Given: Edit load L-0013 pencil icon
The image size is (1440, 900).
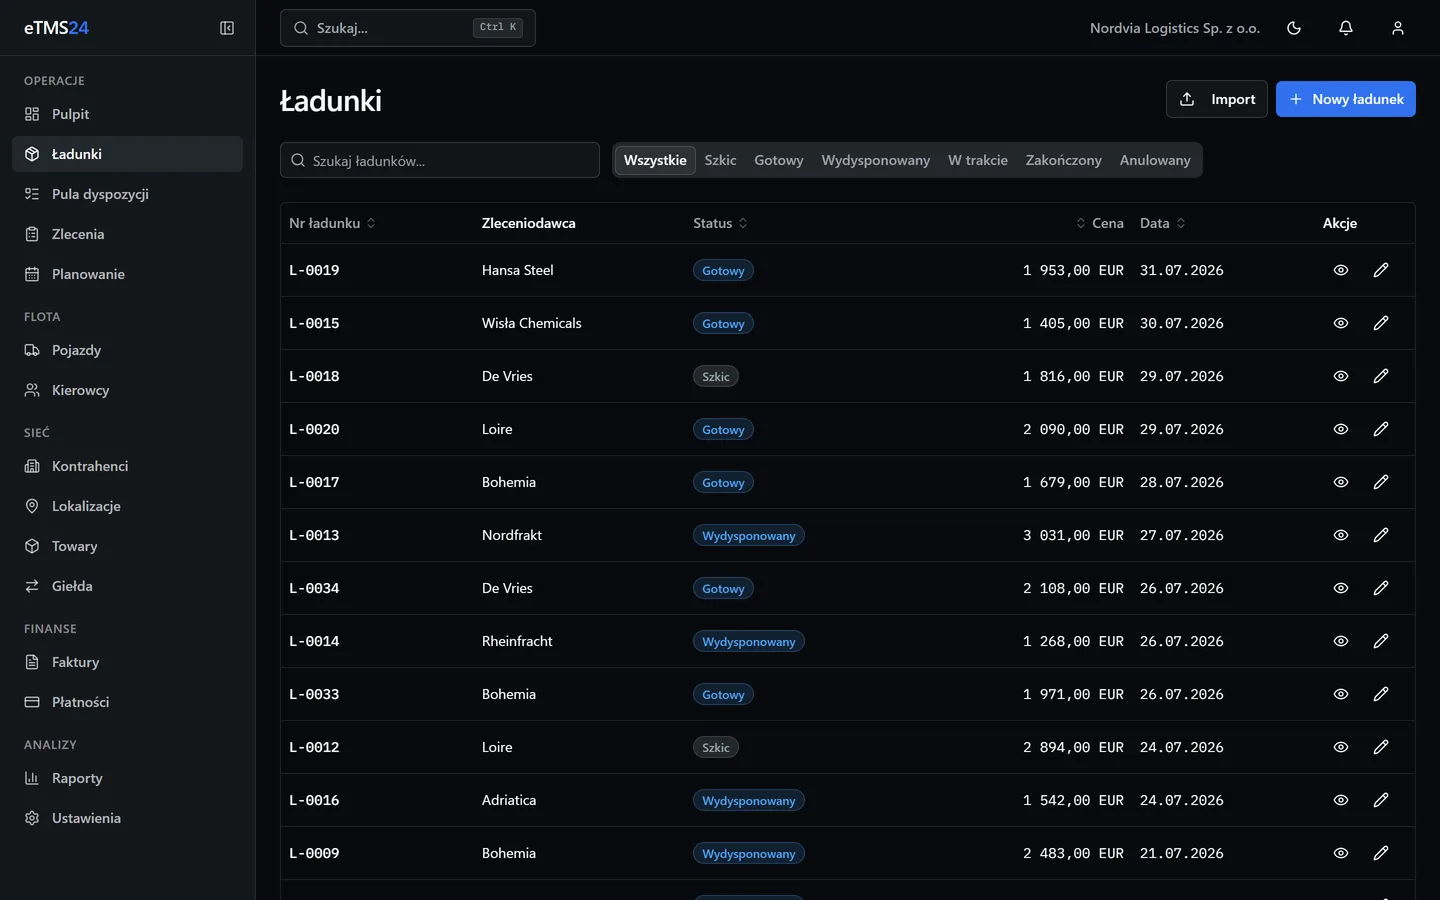Looking at the screenshot, I should pos(1381,535).
